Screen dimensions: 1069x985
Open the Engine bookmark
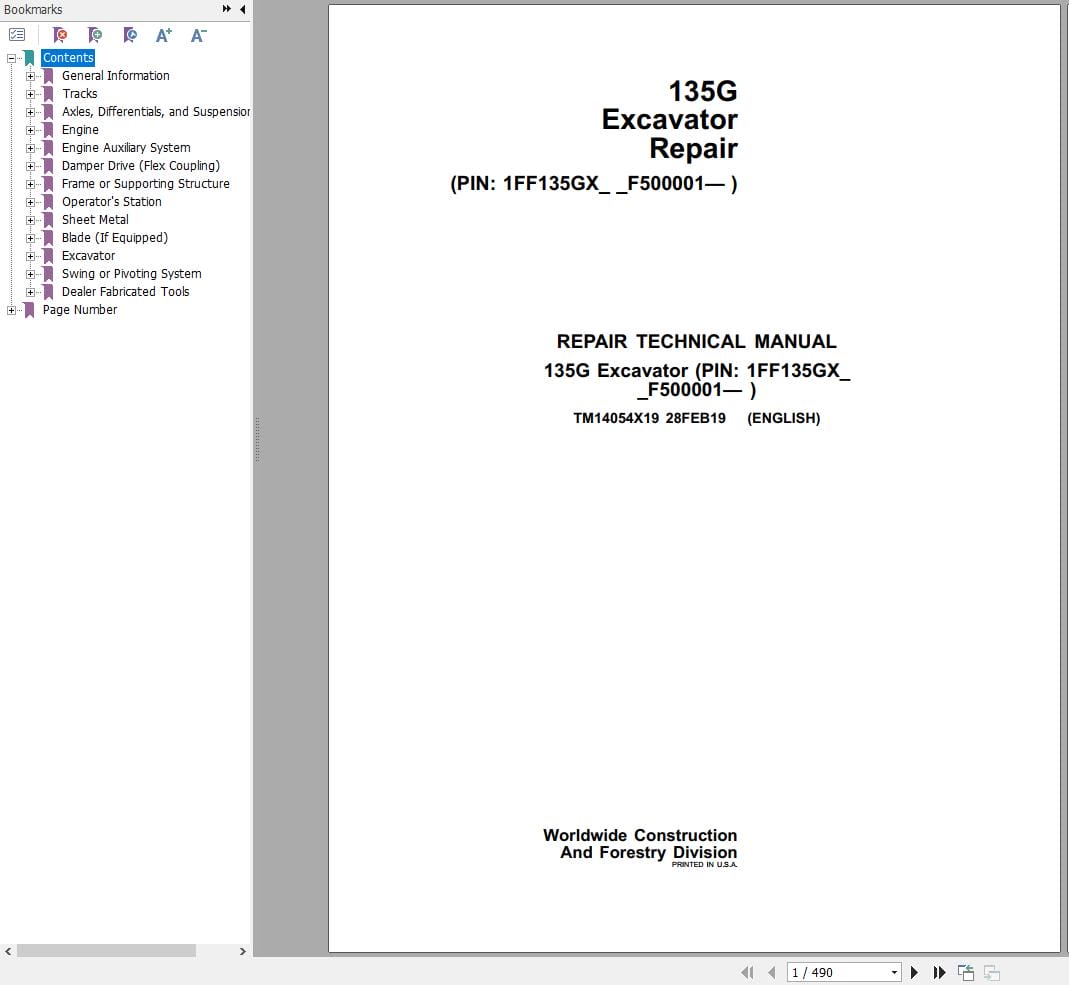click(x=80, y=130)
